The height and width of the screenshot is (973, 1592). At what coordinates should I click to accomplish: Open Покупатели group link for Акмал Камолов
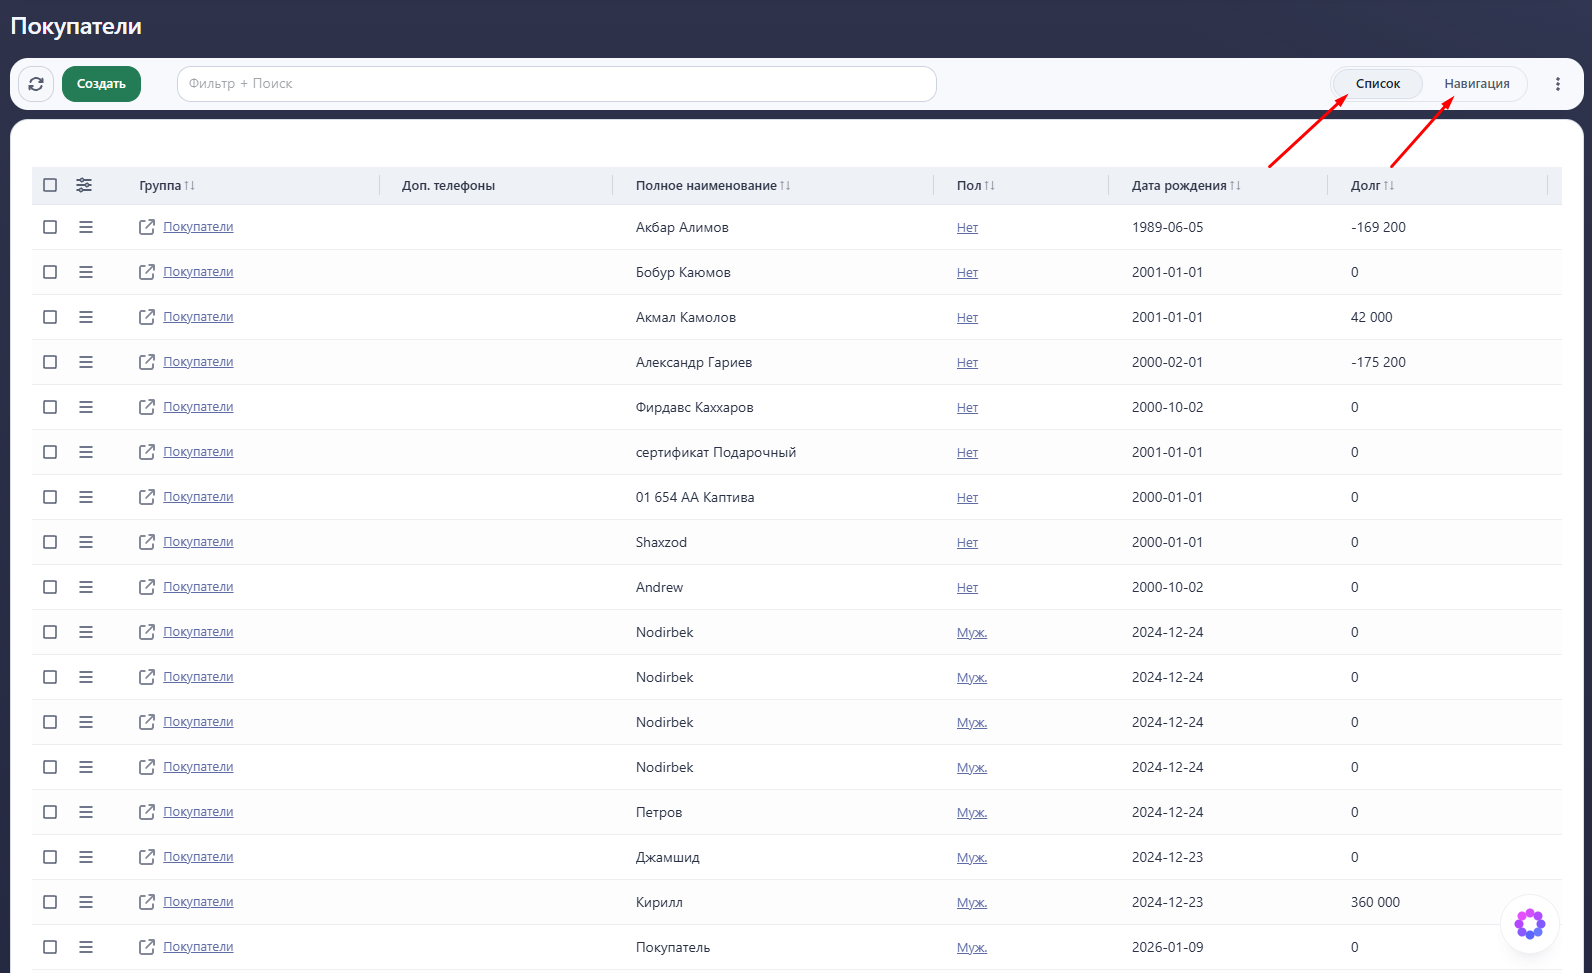[x=198, y=317]
